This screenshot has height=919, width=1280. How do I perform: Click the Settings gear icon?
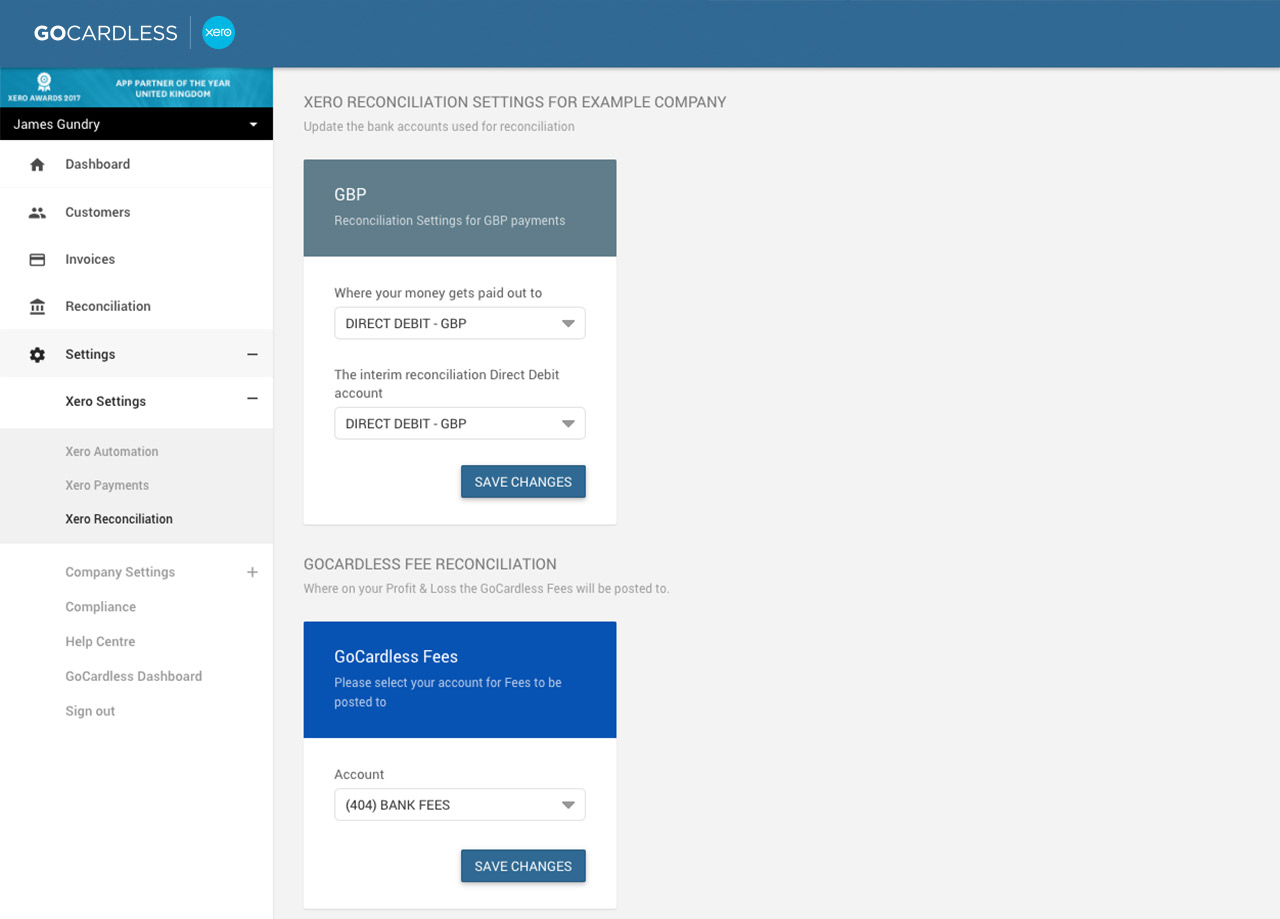point(37,355)
